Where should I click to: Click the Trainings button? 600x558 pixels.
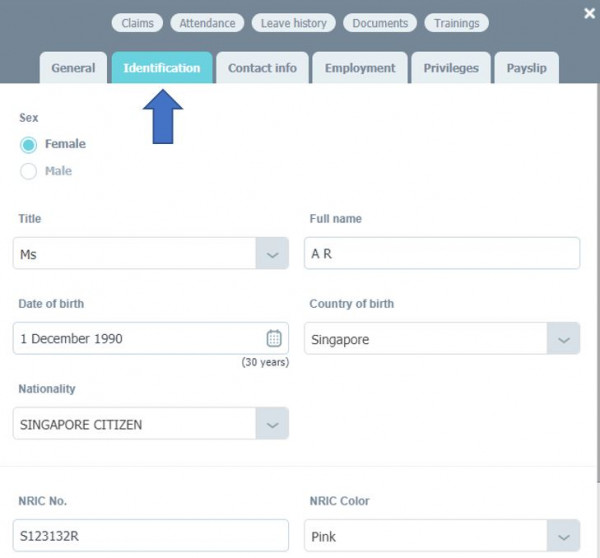click(456, 23)
